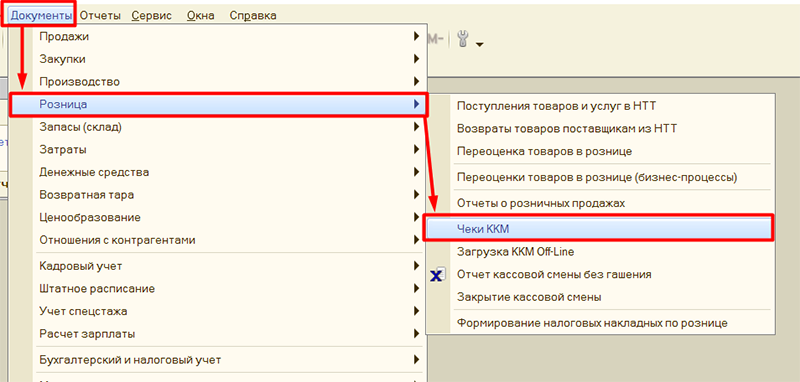The image size is (800, 382).
Task: Choose Закрытие кассовой смены
Action: pyautogui.click(x=600, y=297)
